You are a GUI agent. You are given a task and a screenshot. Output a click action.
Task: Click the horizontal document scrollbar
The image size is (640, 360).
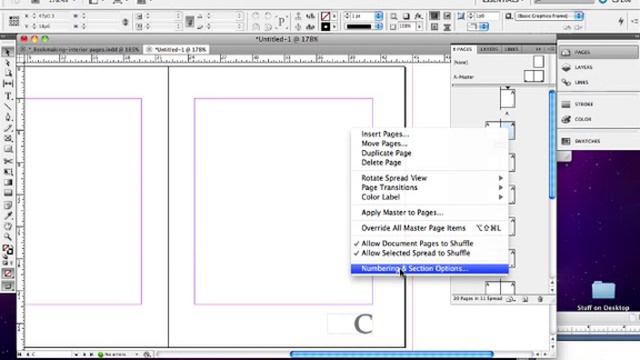[x=391, y=354]
